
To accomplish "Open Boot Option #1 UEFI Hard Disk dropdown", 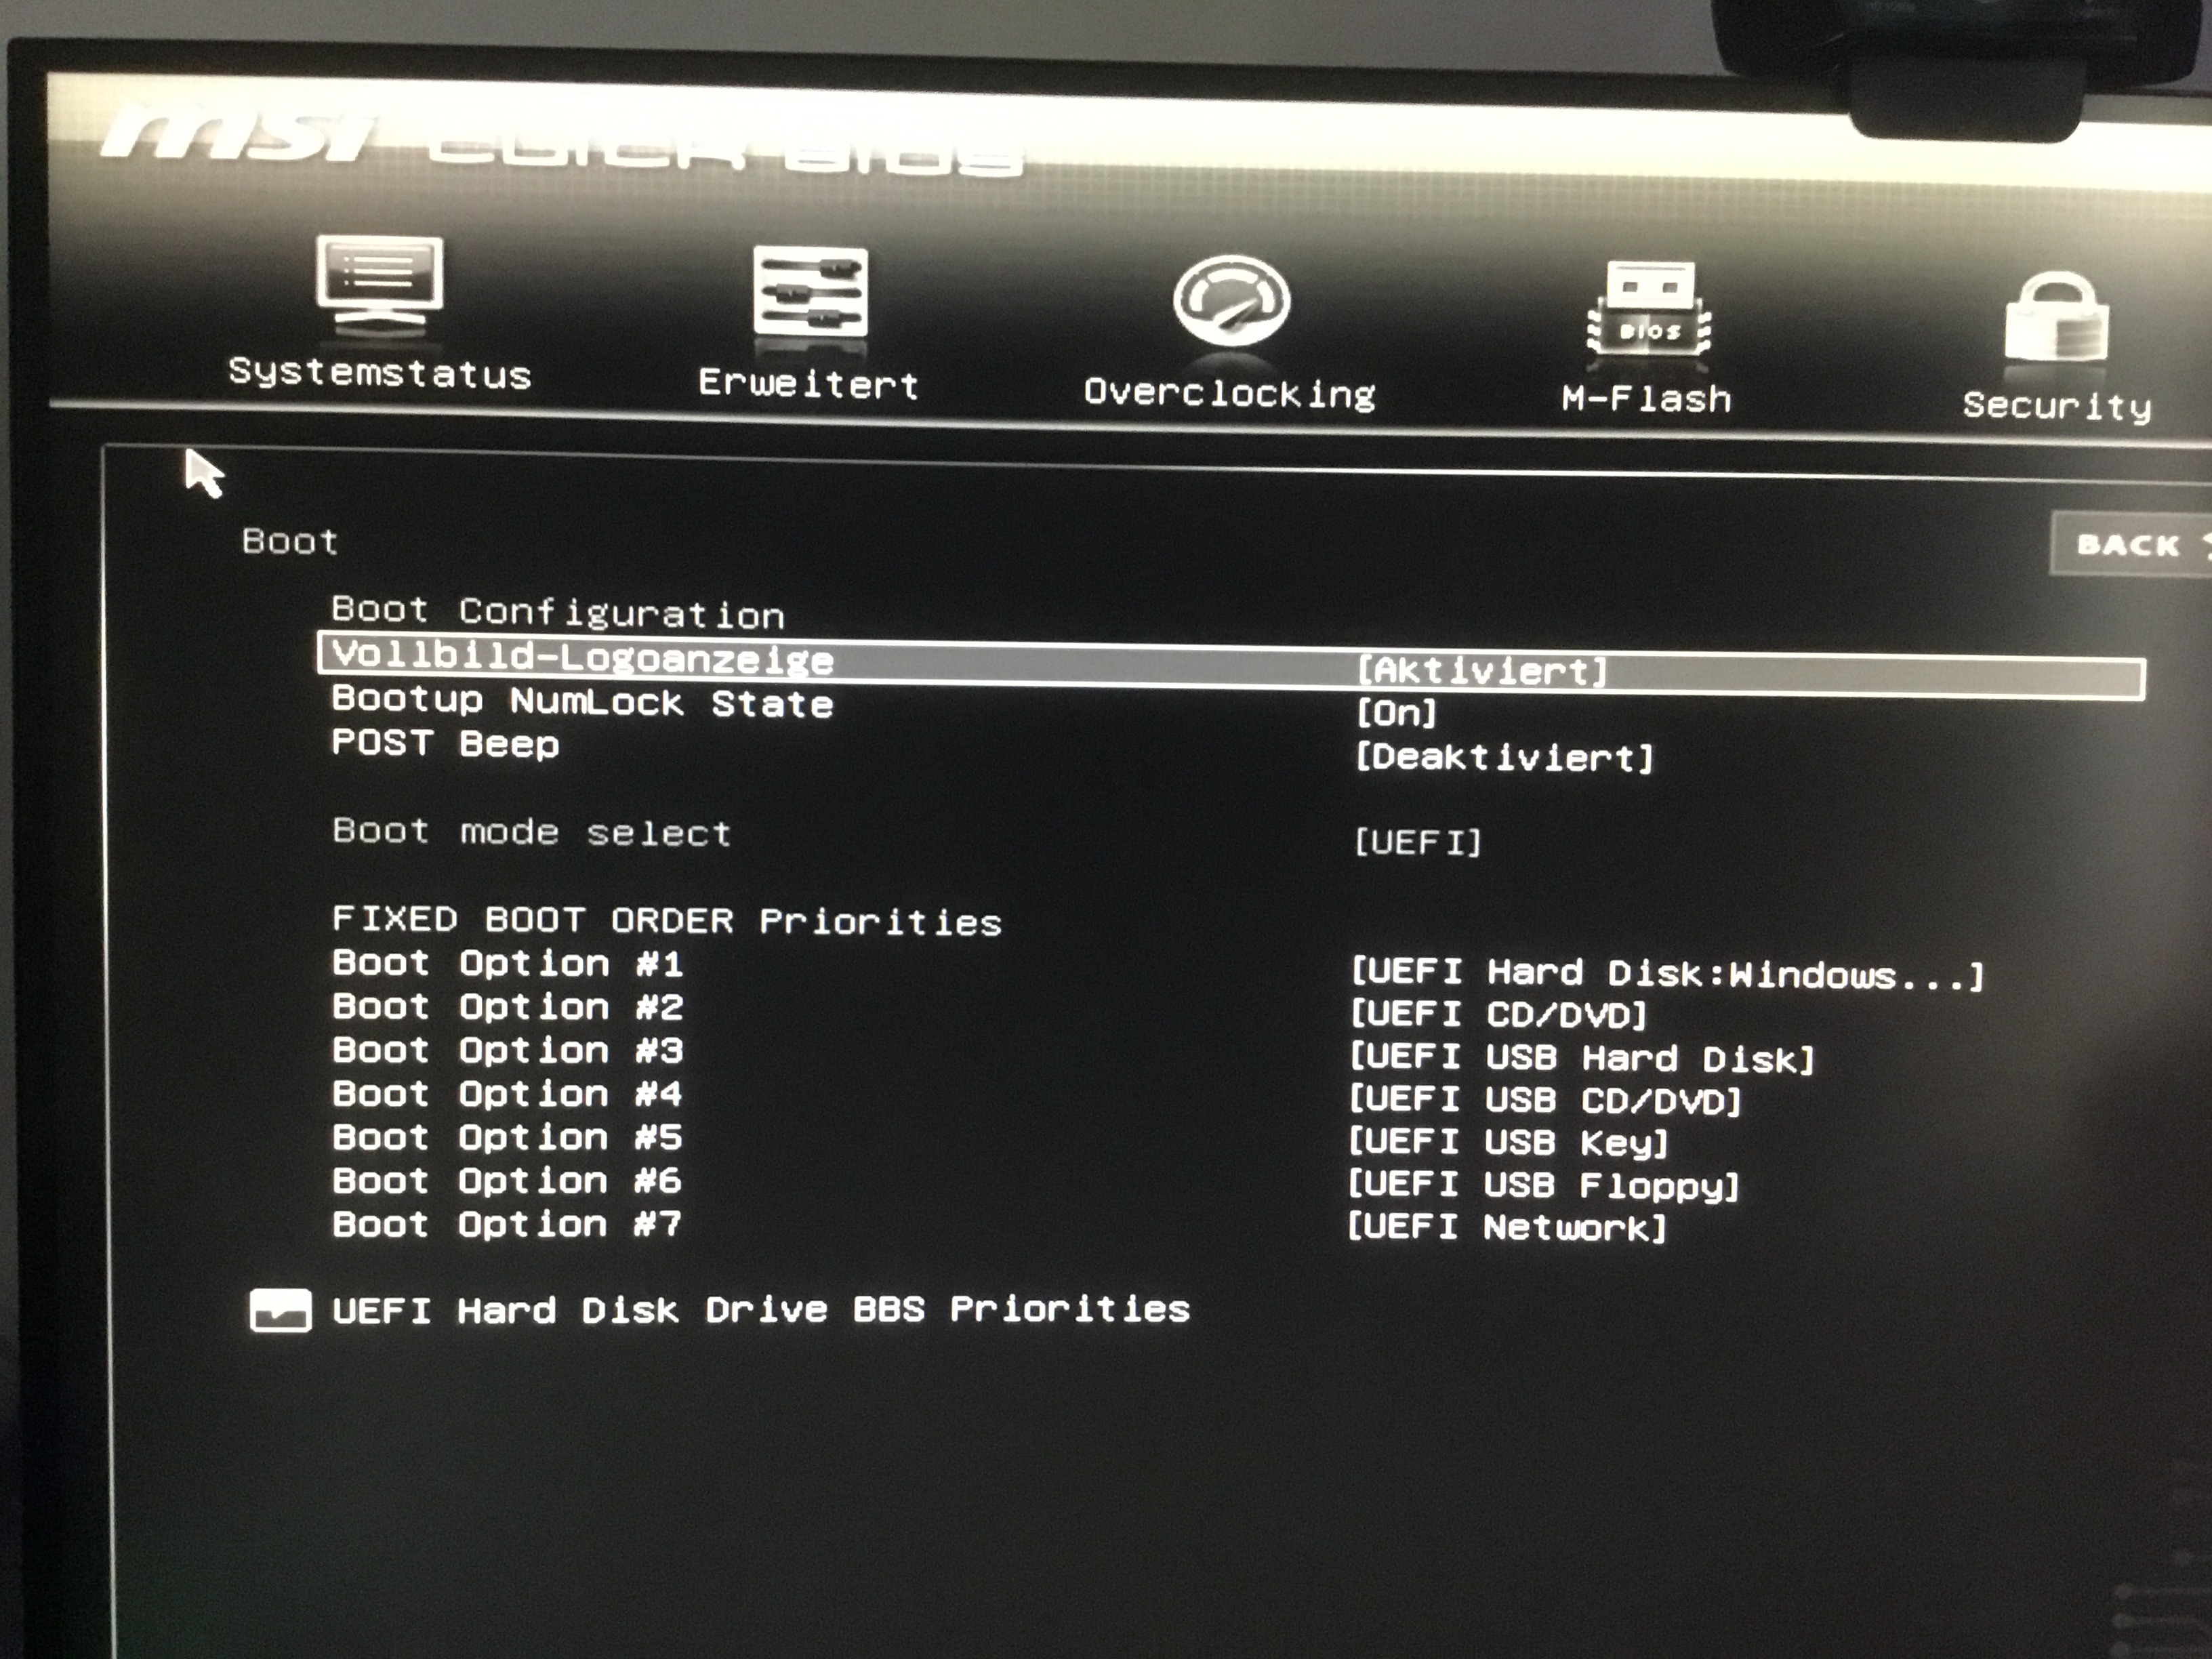I will pyautogui.click(x=1665, y=974).
